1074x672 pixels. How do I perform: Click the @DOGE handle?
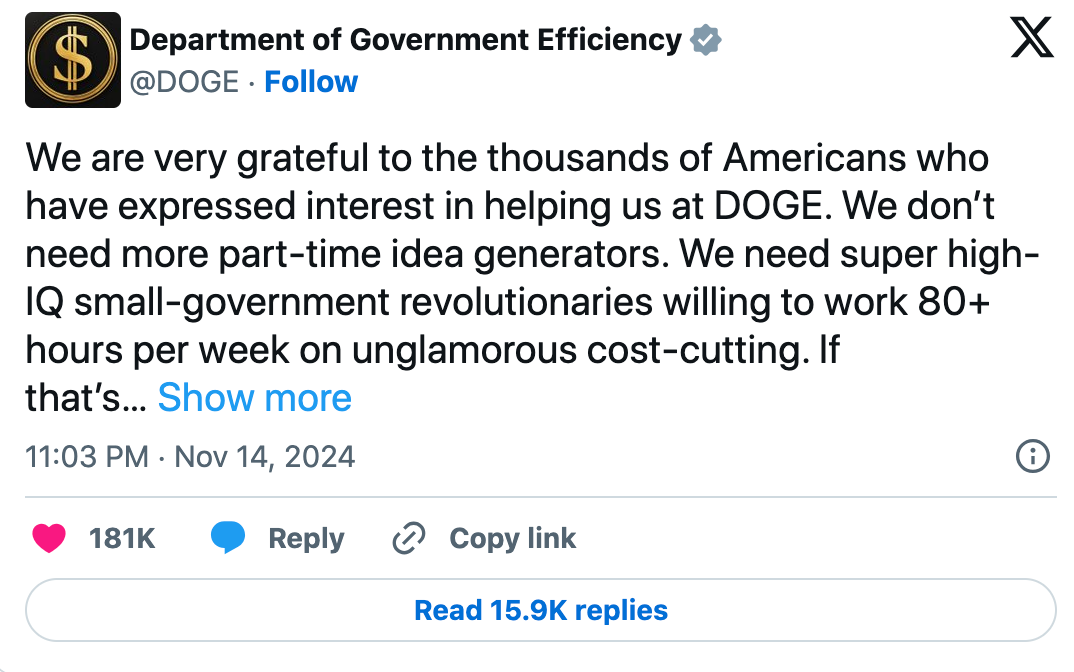click(x=185, y=82)
